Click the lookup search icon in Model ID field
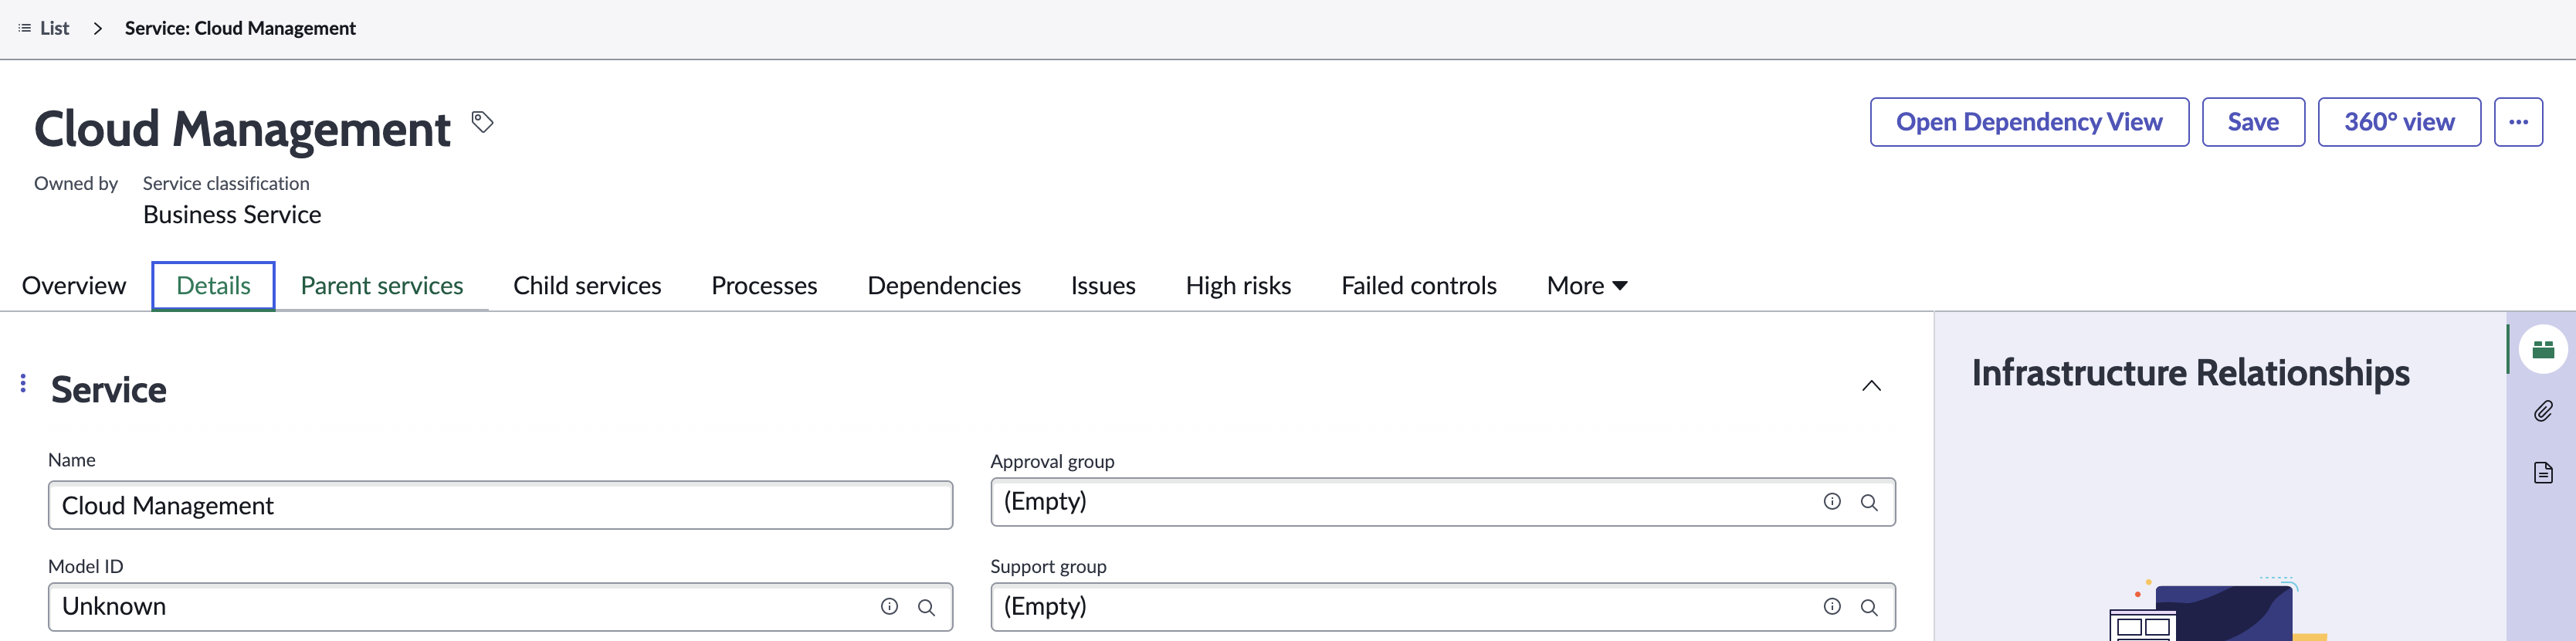 click(x=926, y=607)
